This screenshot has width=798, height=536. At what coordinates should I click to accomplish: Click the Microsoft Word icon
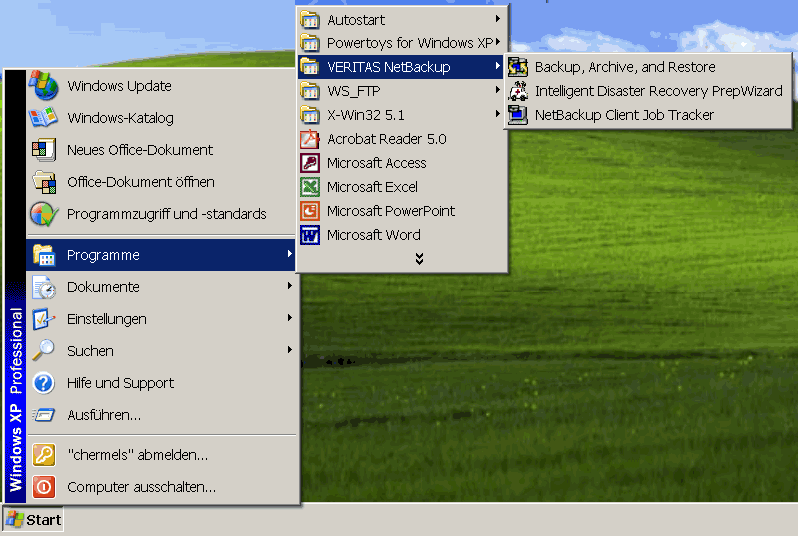tap(309, 235)
